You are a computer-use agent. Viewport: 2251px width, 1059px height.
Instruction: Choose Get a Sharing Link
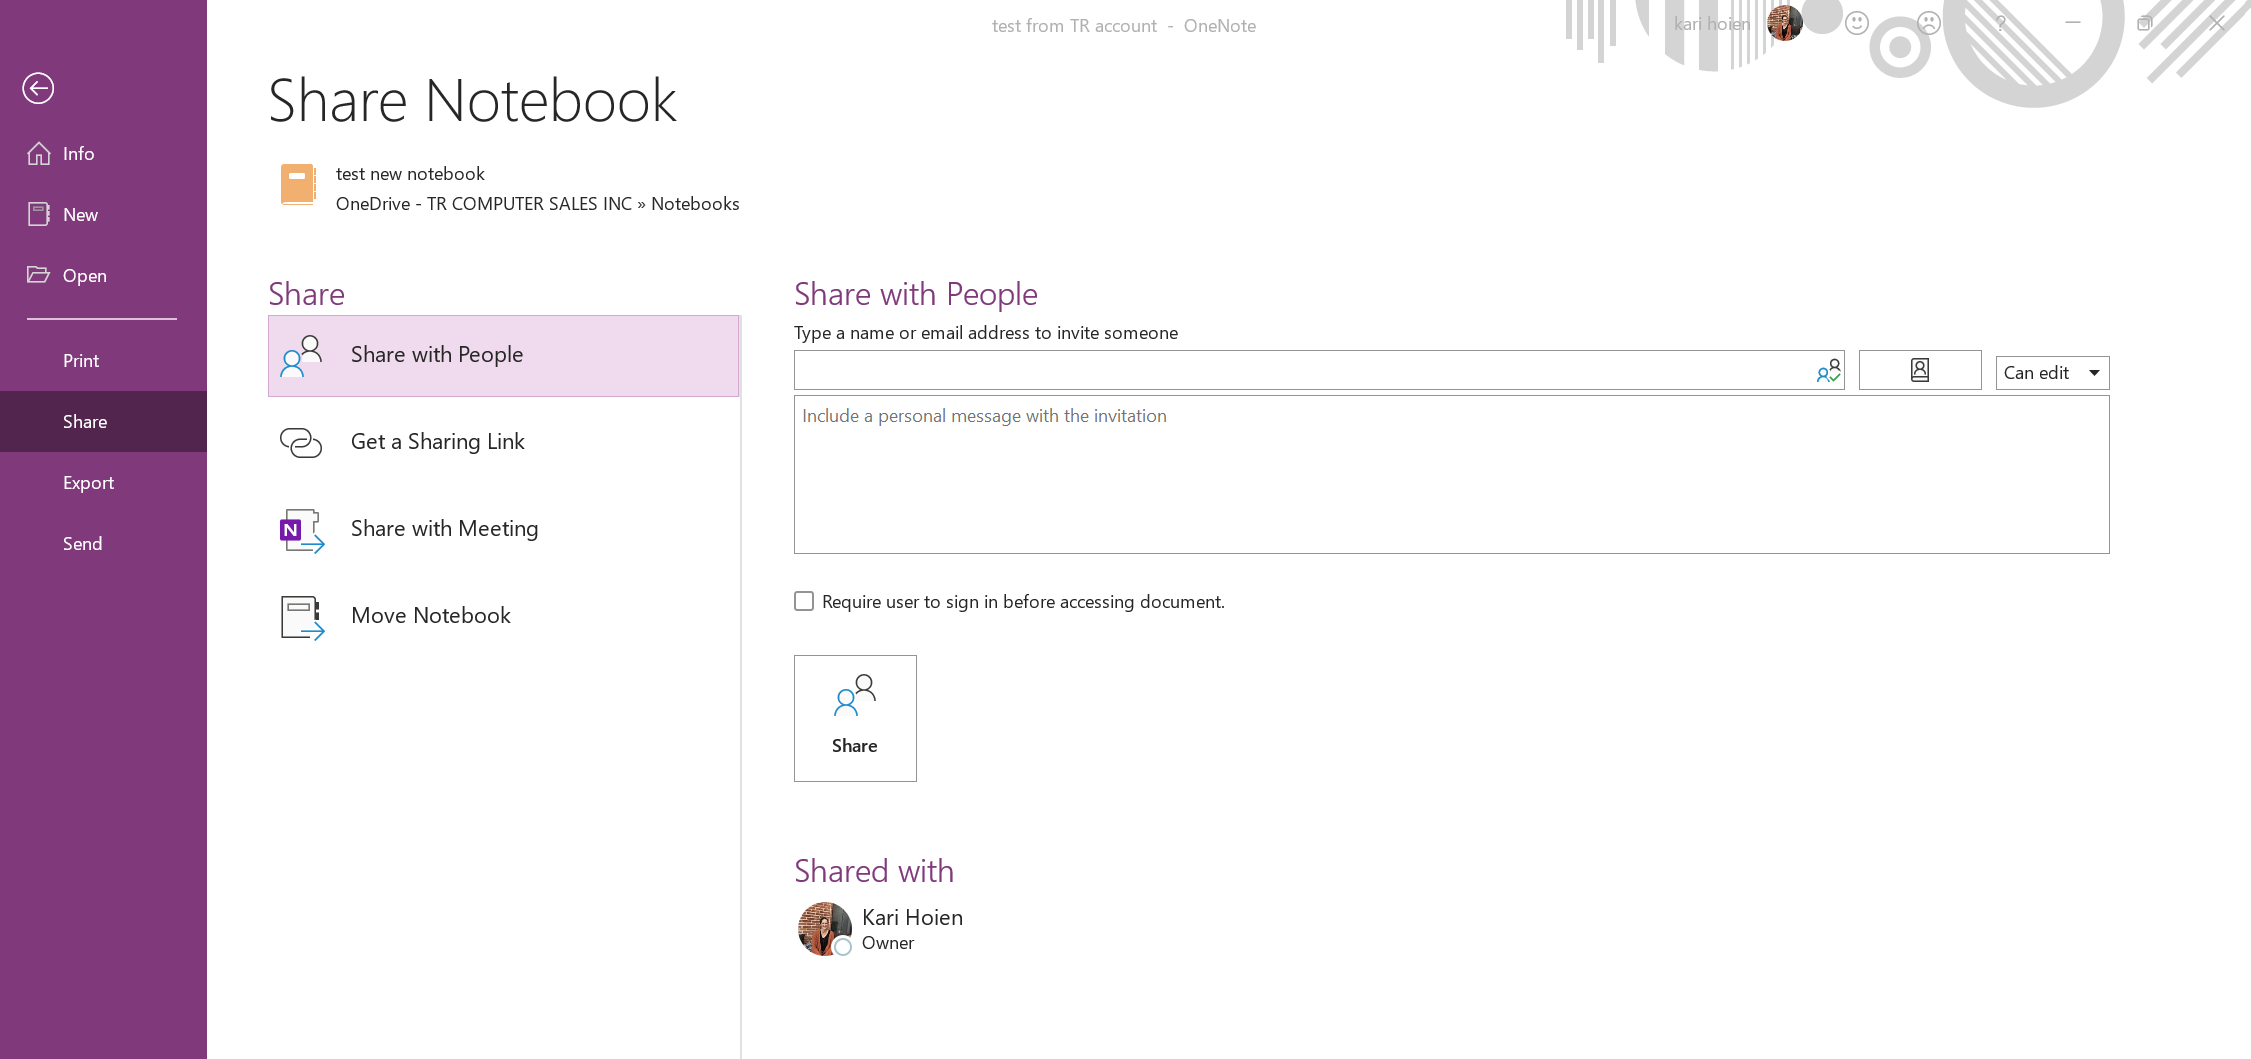(x=504, y=442)
